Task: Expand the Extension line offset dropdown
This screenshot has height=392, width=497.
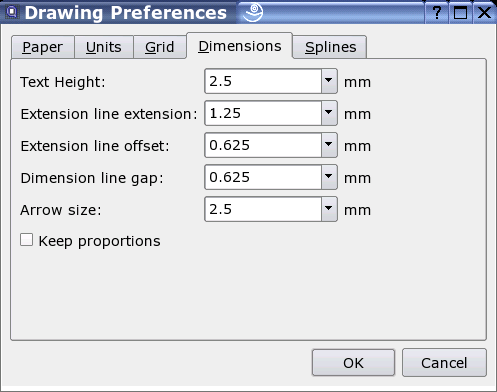Action: [x=329, y=145]
